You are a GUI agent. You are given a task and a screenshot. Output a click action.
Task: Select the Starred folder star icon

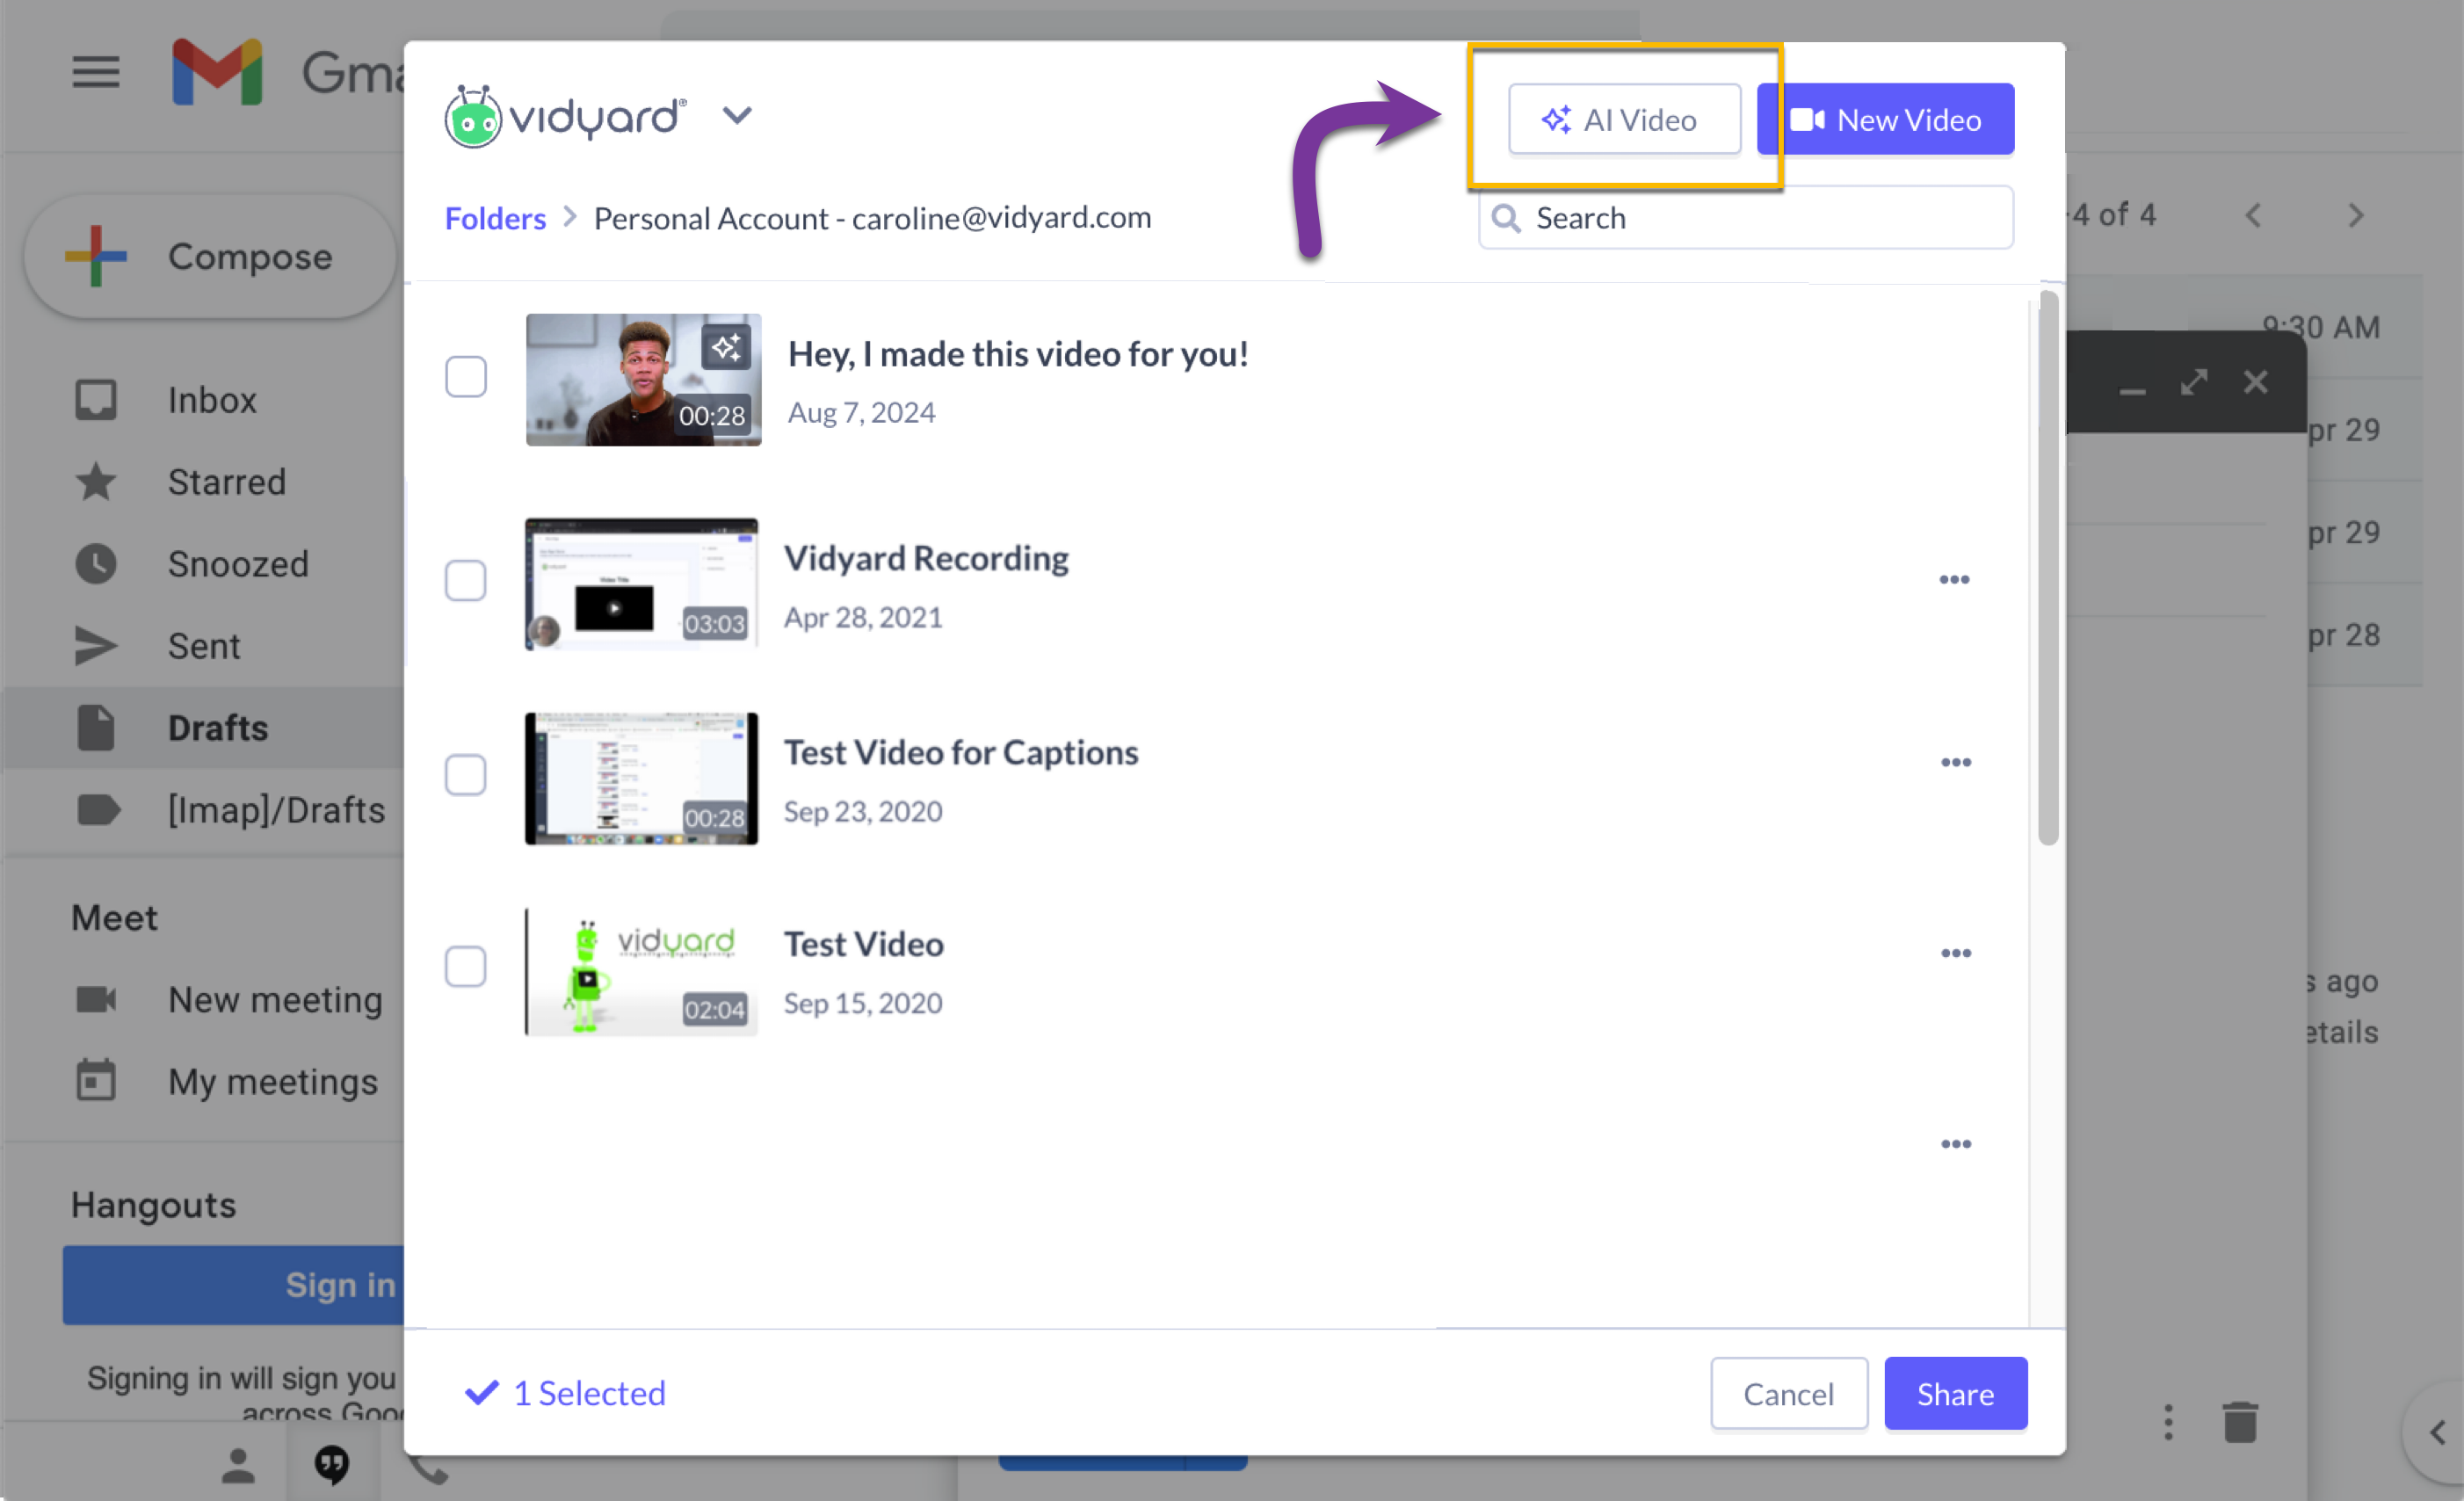tap(96, 481)
